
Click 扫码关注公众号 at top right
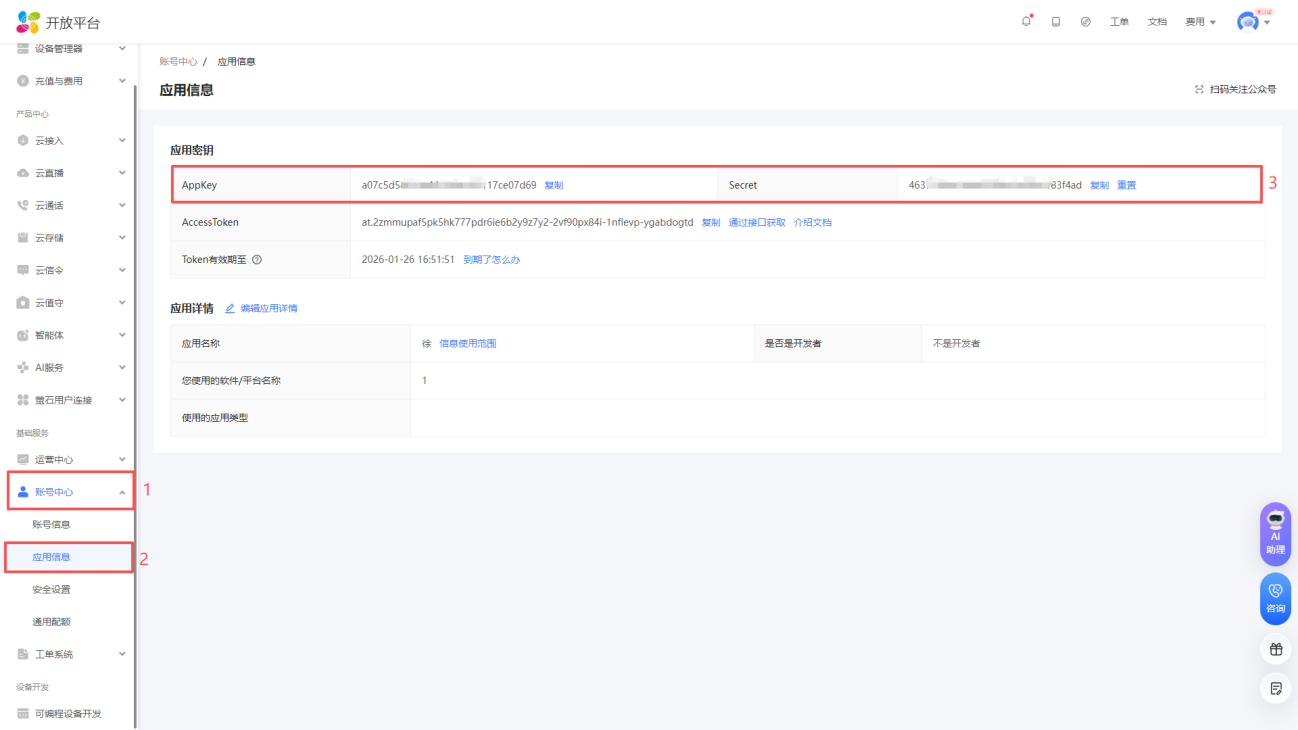[x=1236, y=90]
